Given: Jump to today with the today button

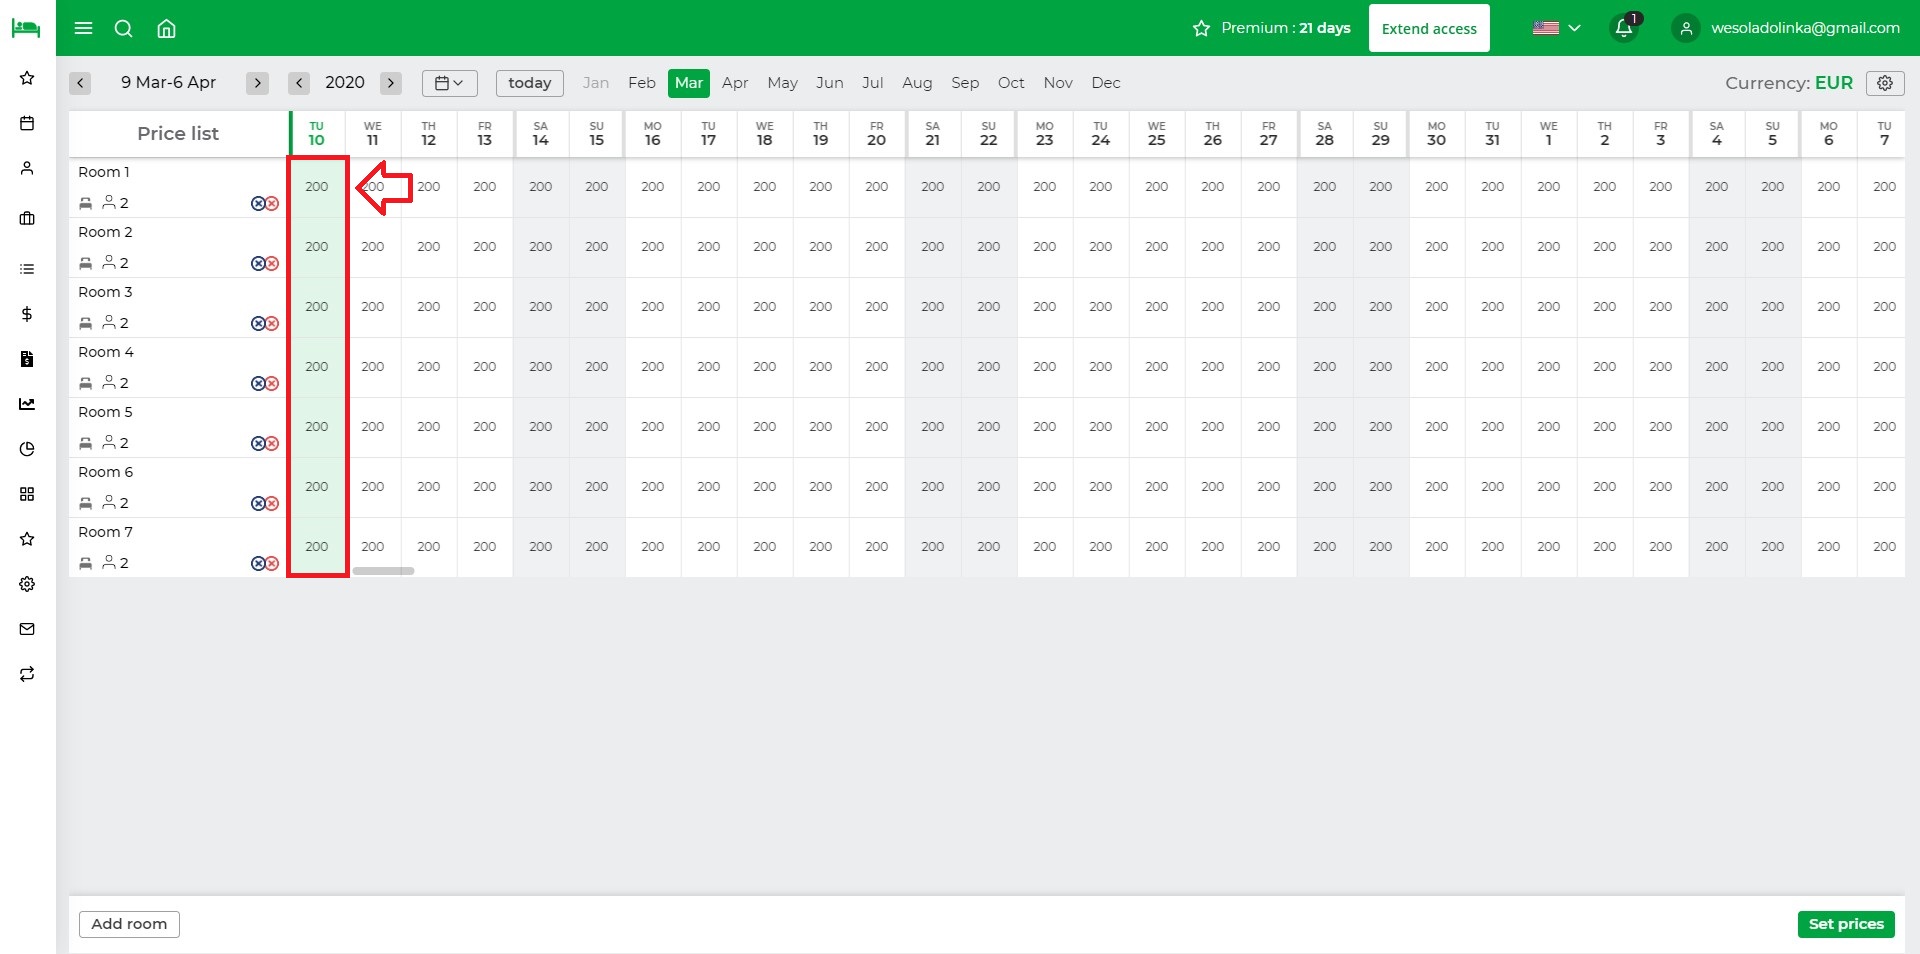Looking at the screenshot, I should coord(530,83).
